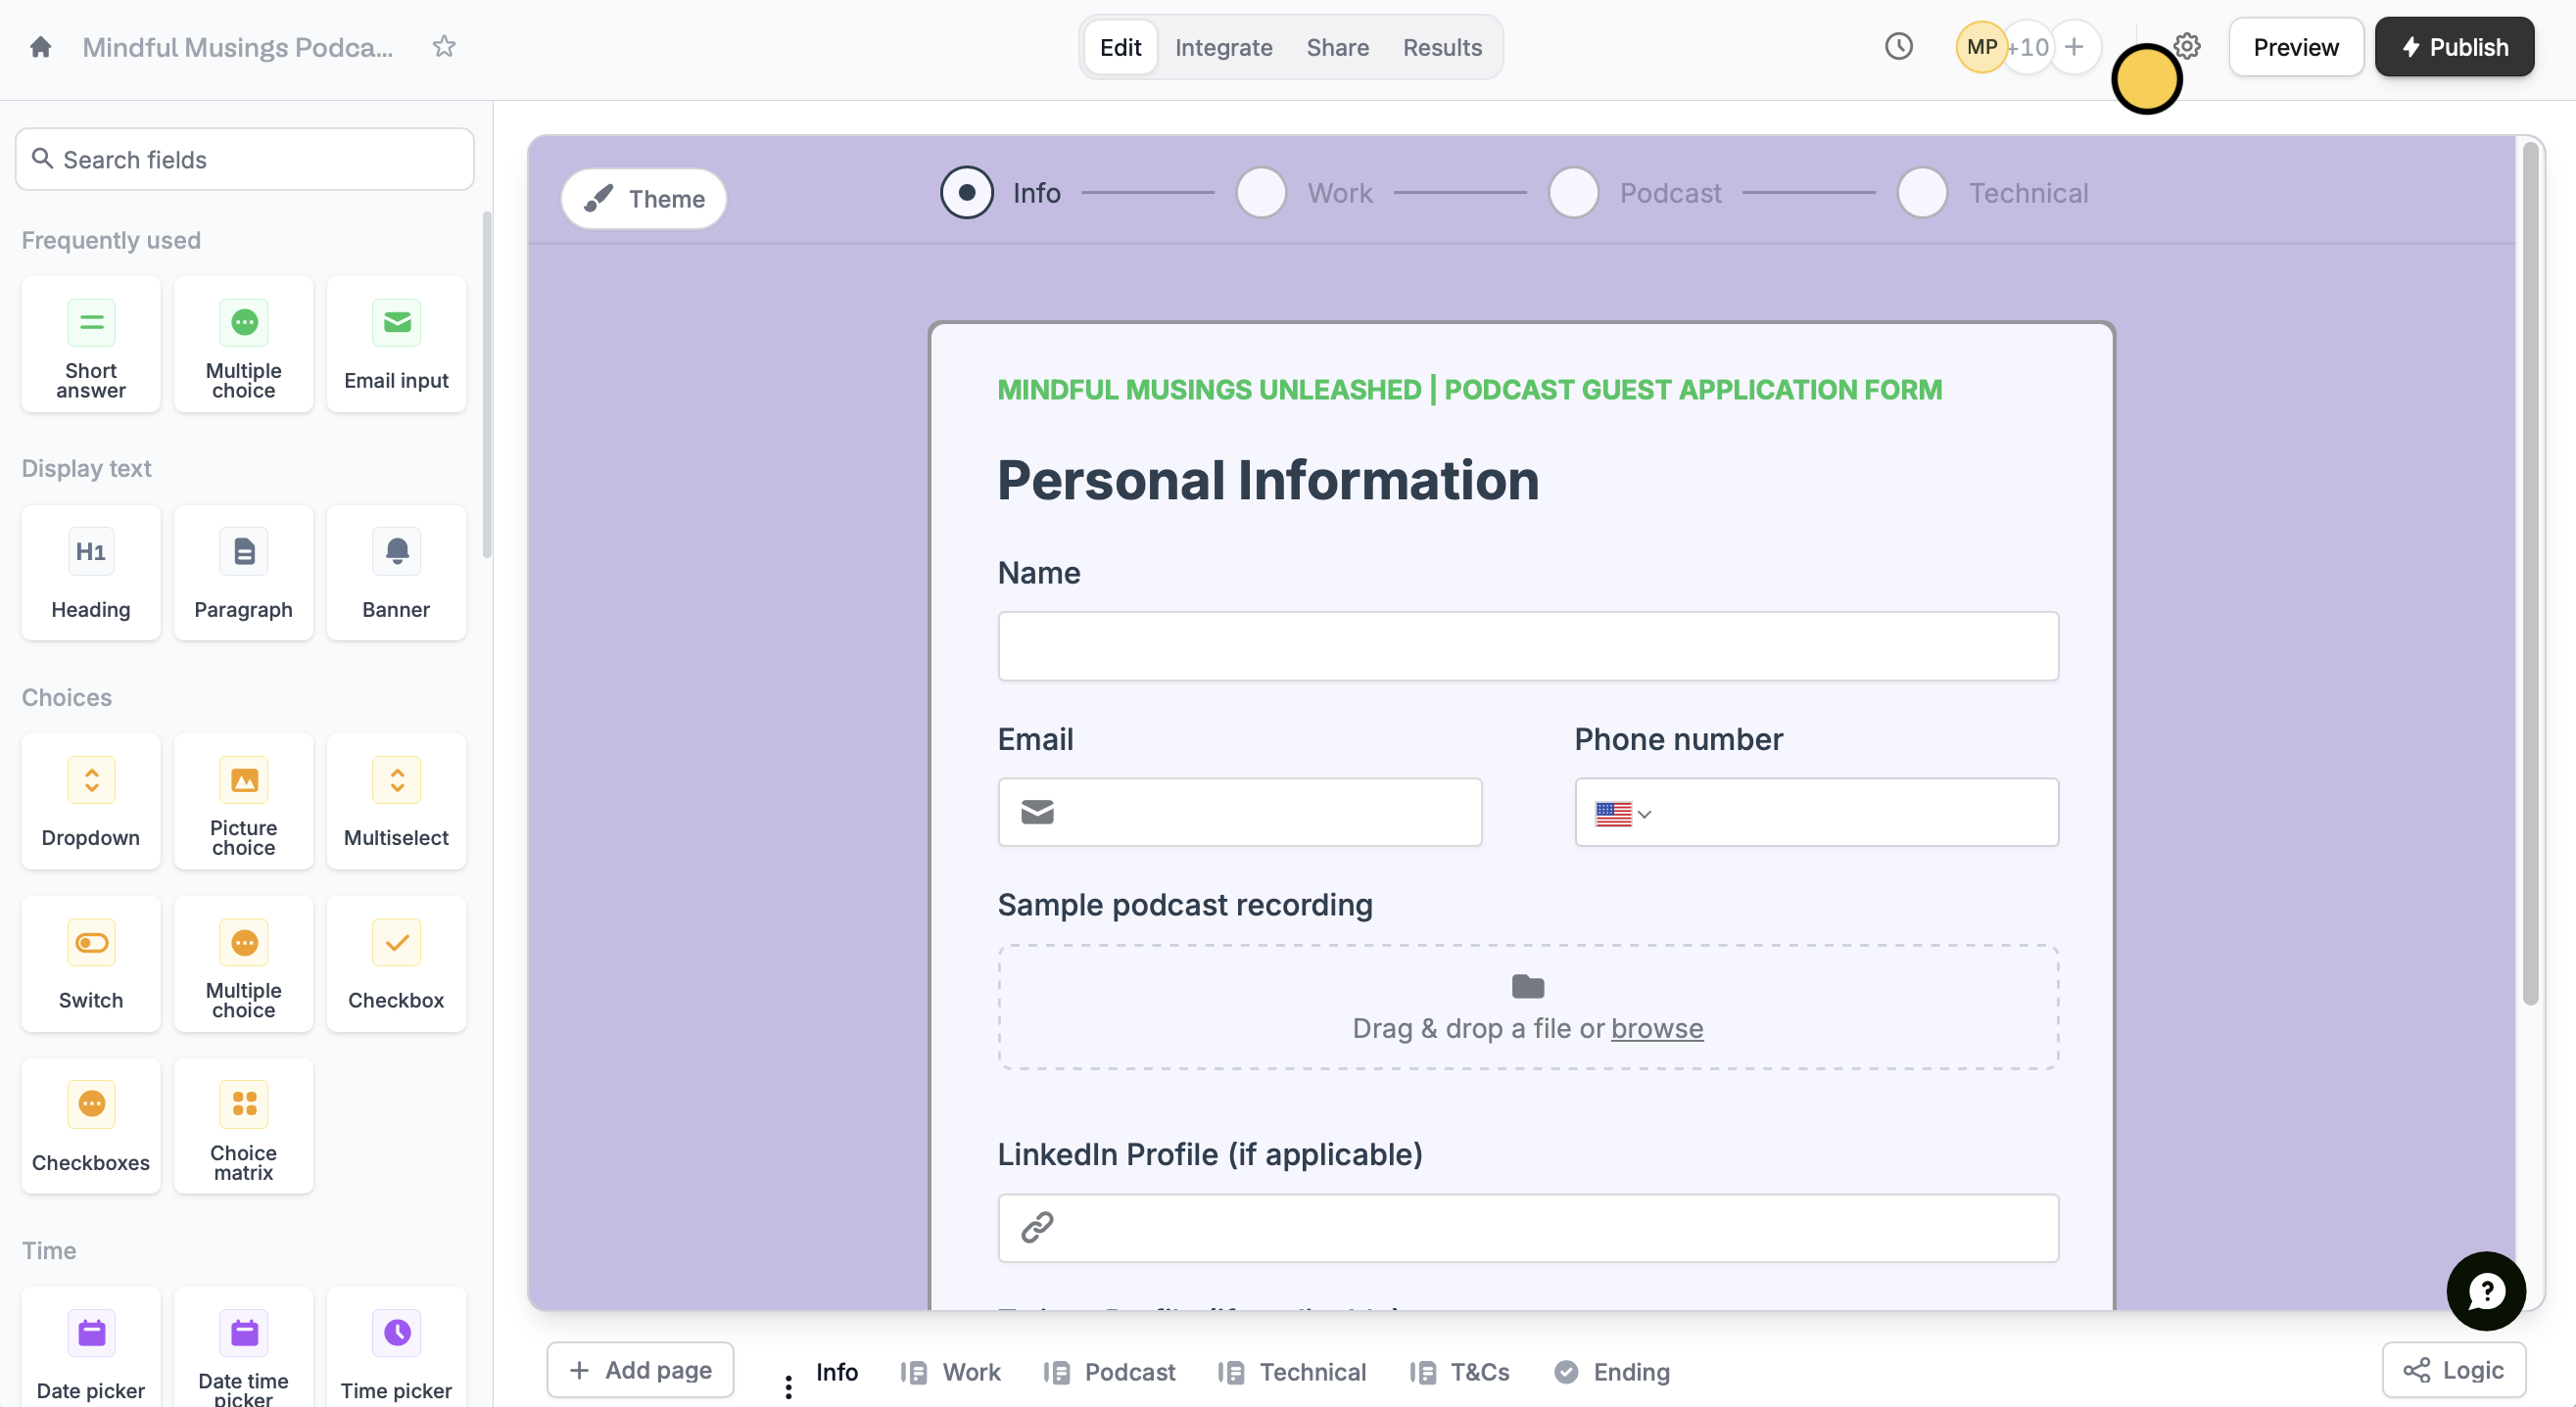
Task: Star the Mindful Musings form as favorite
Action: [444, 47]
